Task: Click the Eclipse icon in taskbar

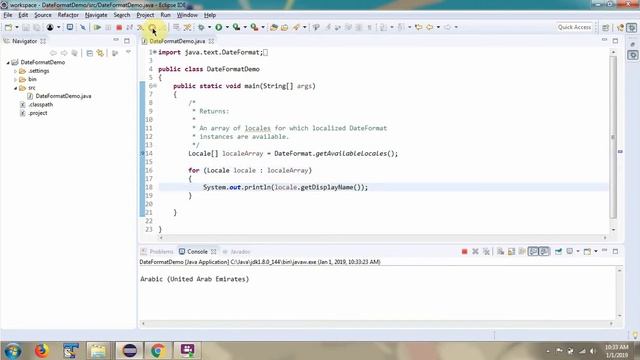Action: (129, 351)
